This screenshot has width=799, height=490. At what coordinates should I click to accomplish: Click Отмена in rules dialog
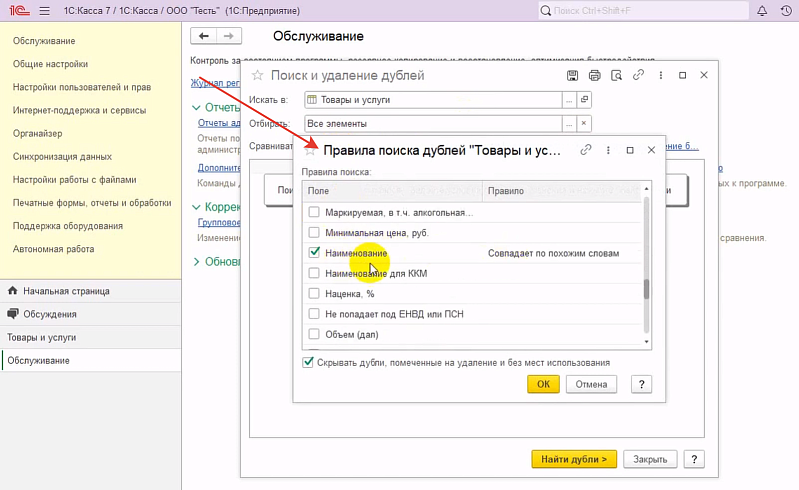coord(591,384)
